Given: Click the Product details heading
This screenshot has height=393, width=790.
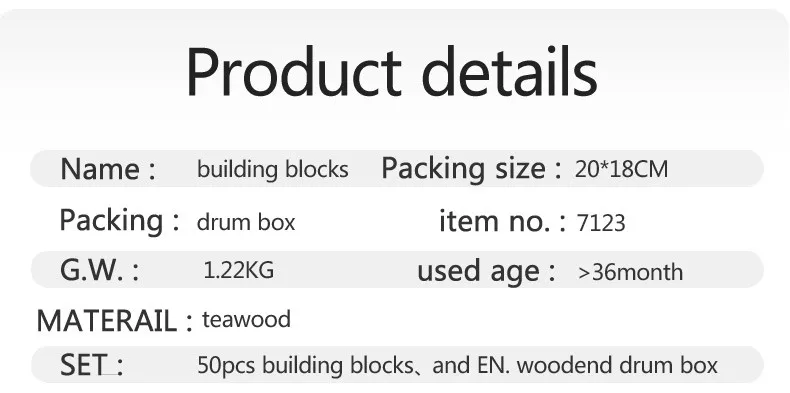Looking at the screenshot, I should 392,74.
